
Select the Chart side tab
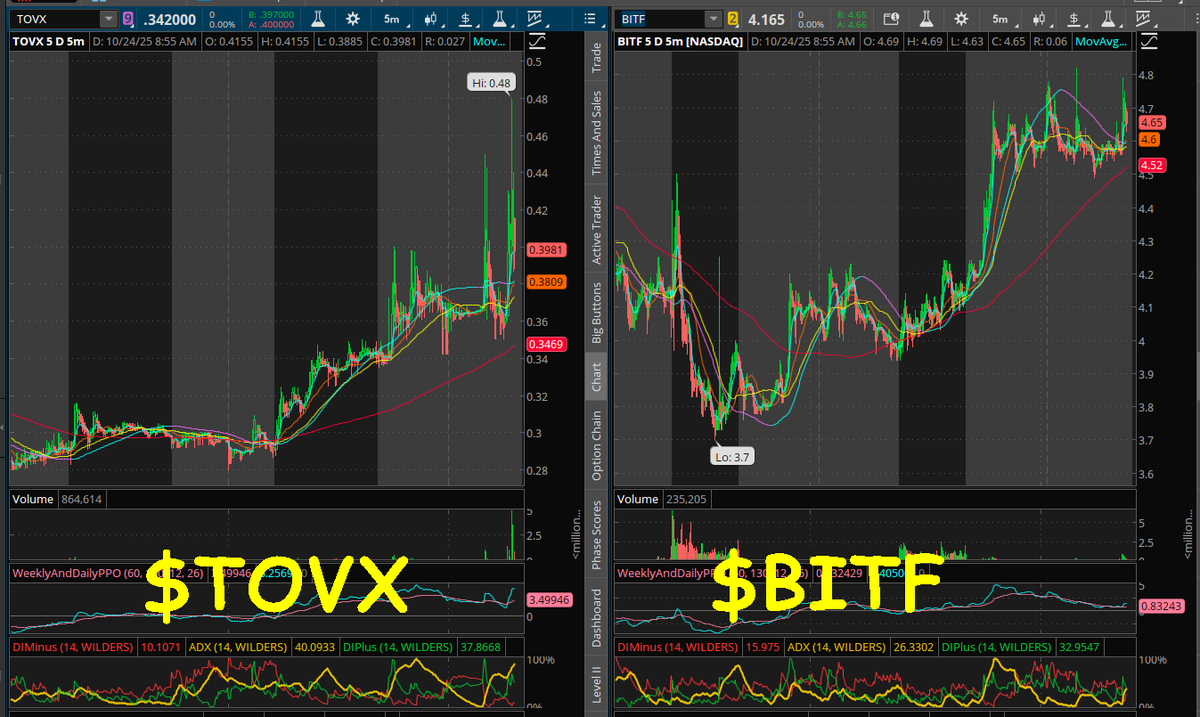[x=597, y=377]
